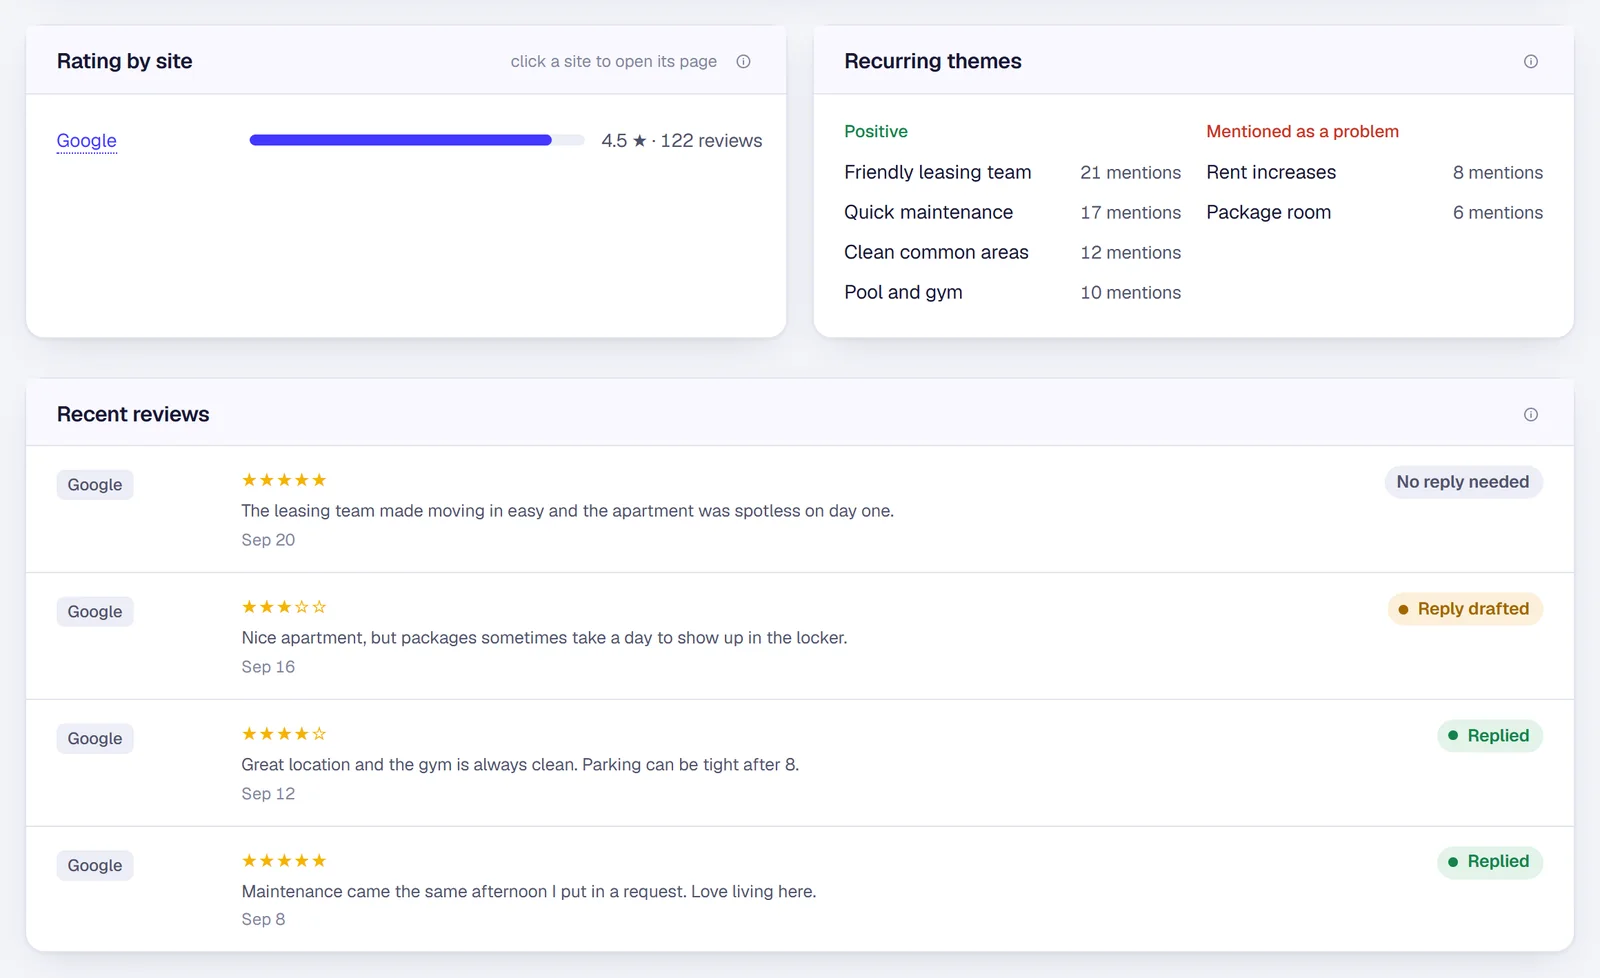Click the Google tag on the Sep 12 review

(x=95, y=739)
